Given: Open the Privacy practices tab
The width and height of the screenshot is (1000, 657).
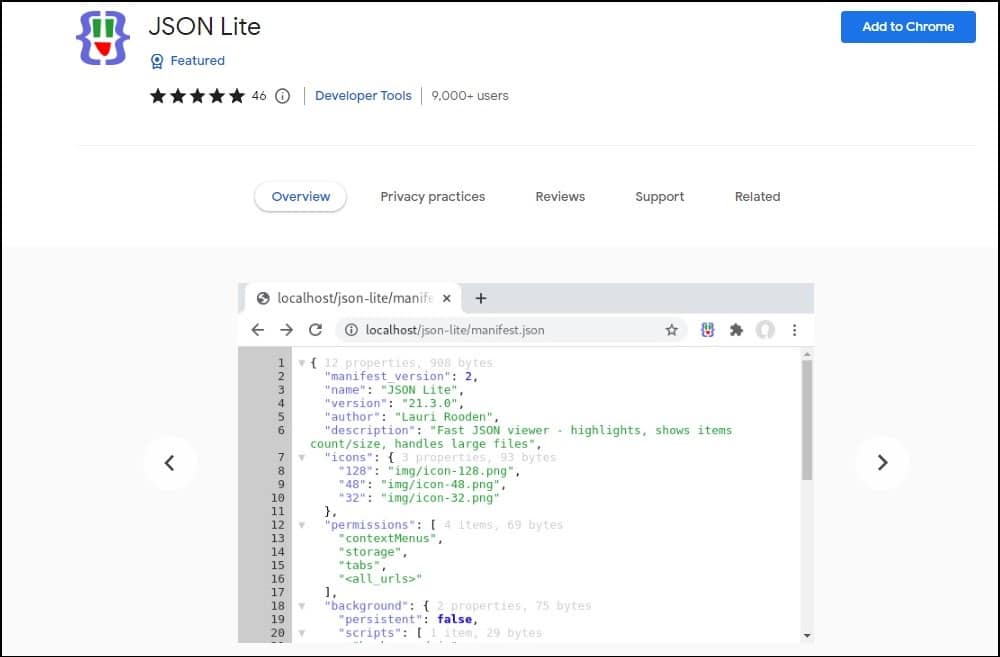Looking at the screenshot, I should click(x=432, y=197).
